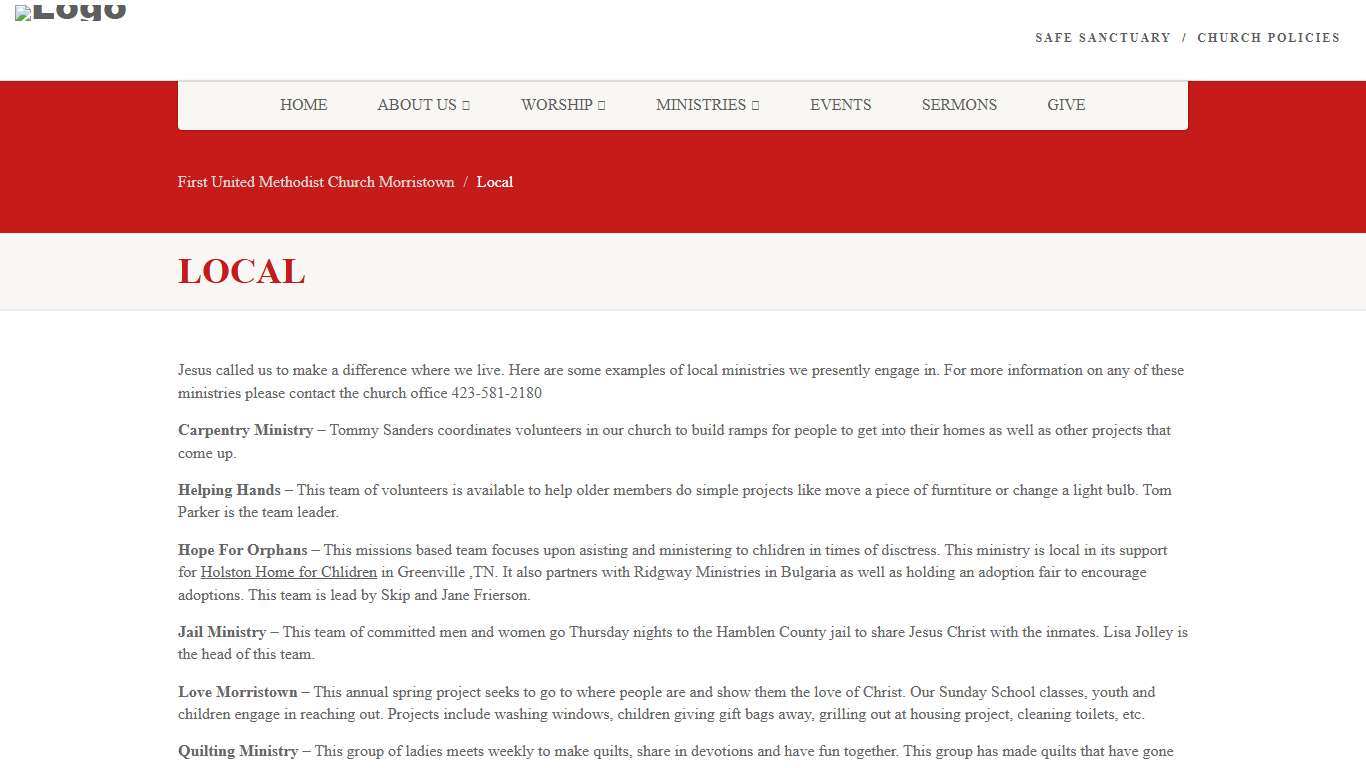Go to the Home page

tap(303, 105)
